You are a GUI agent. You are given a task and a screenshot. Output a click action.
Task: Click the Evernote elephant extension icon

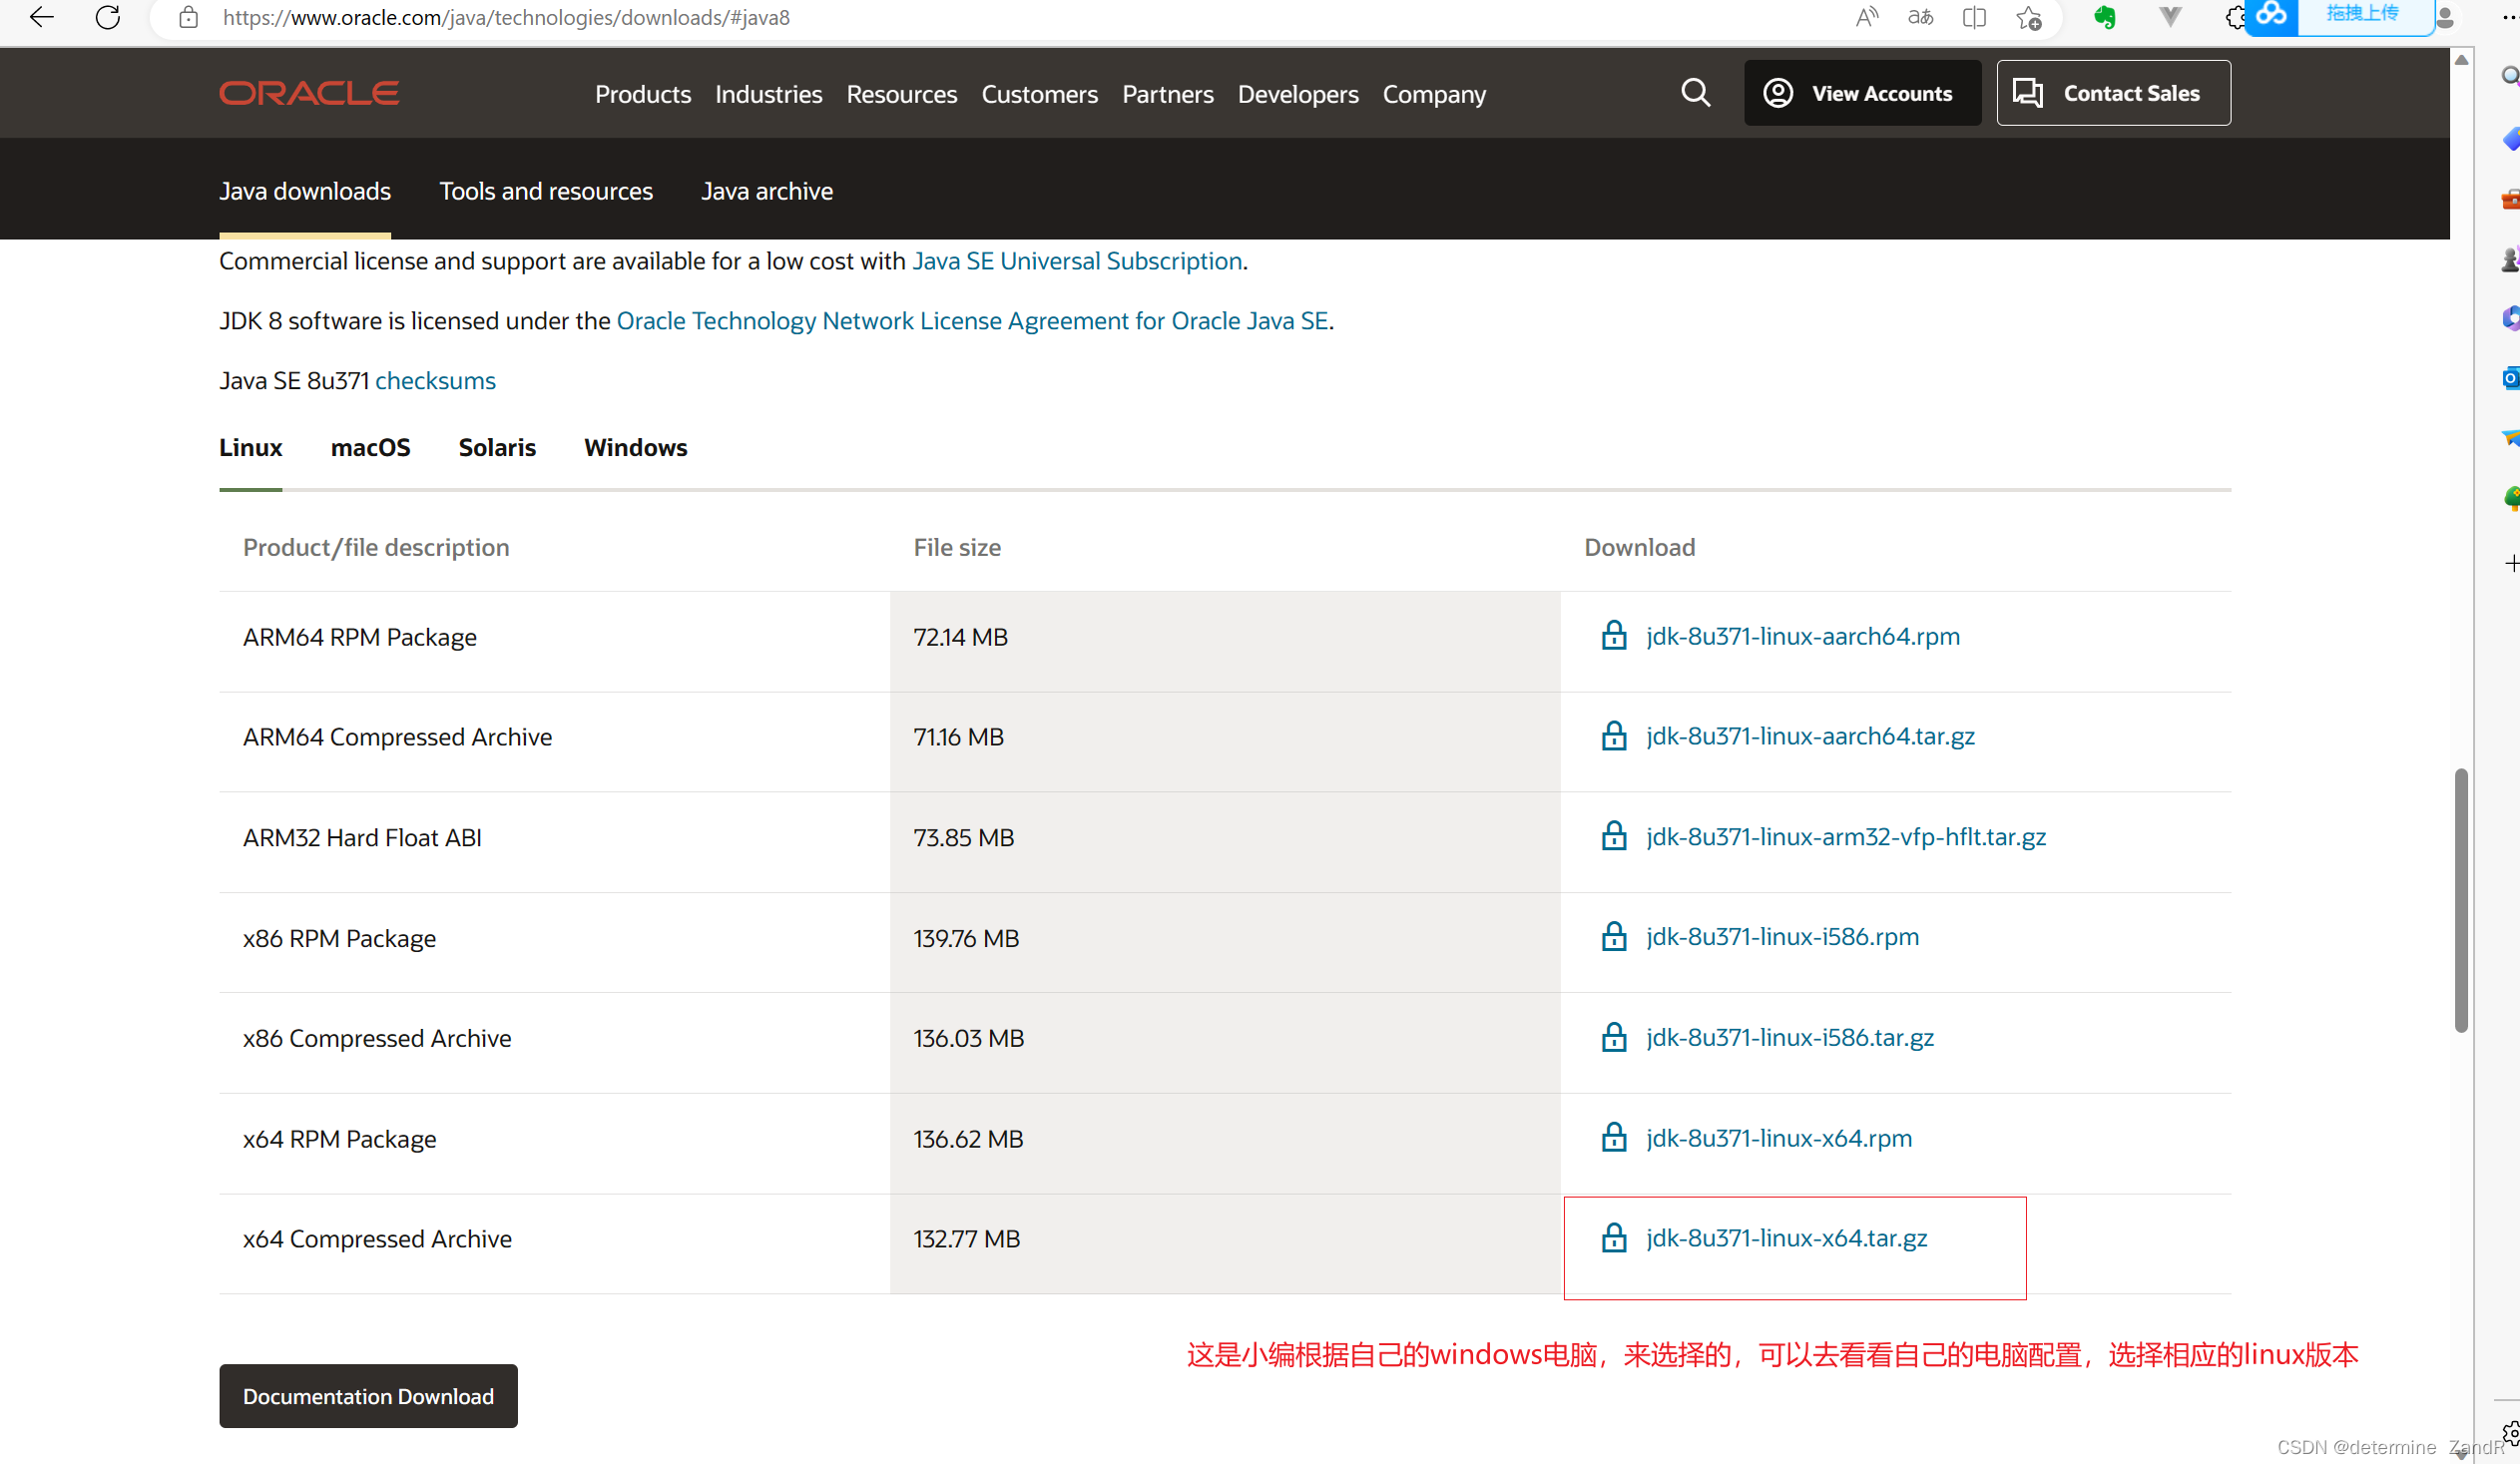click(x=2105, y=18)
